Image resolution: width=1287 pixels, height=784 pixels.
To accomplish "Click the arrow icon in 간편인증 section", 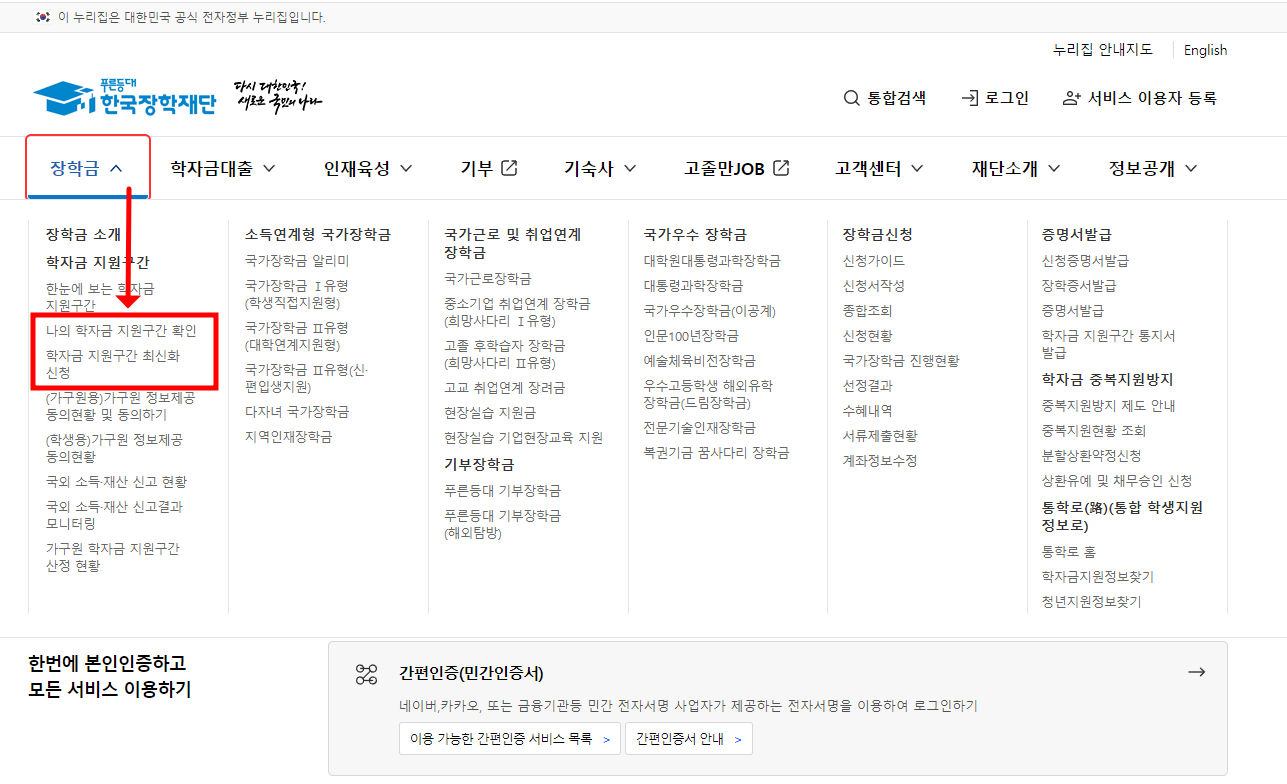I will [x=1197, y=671].
